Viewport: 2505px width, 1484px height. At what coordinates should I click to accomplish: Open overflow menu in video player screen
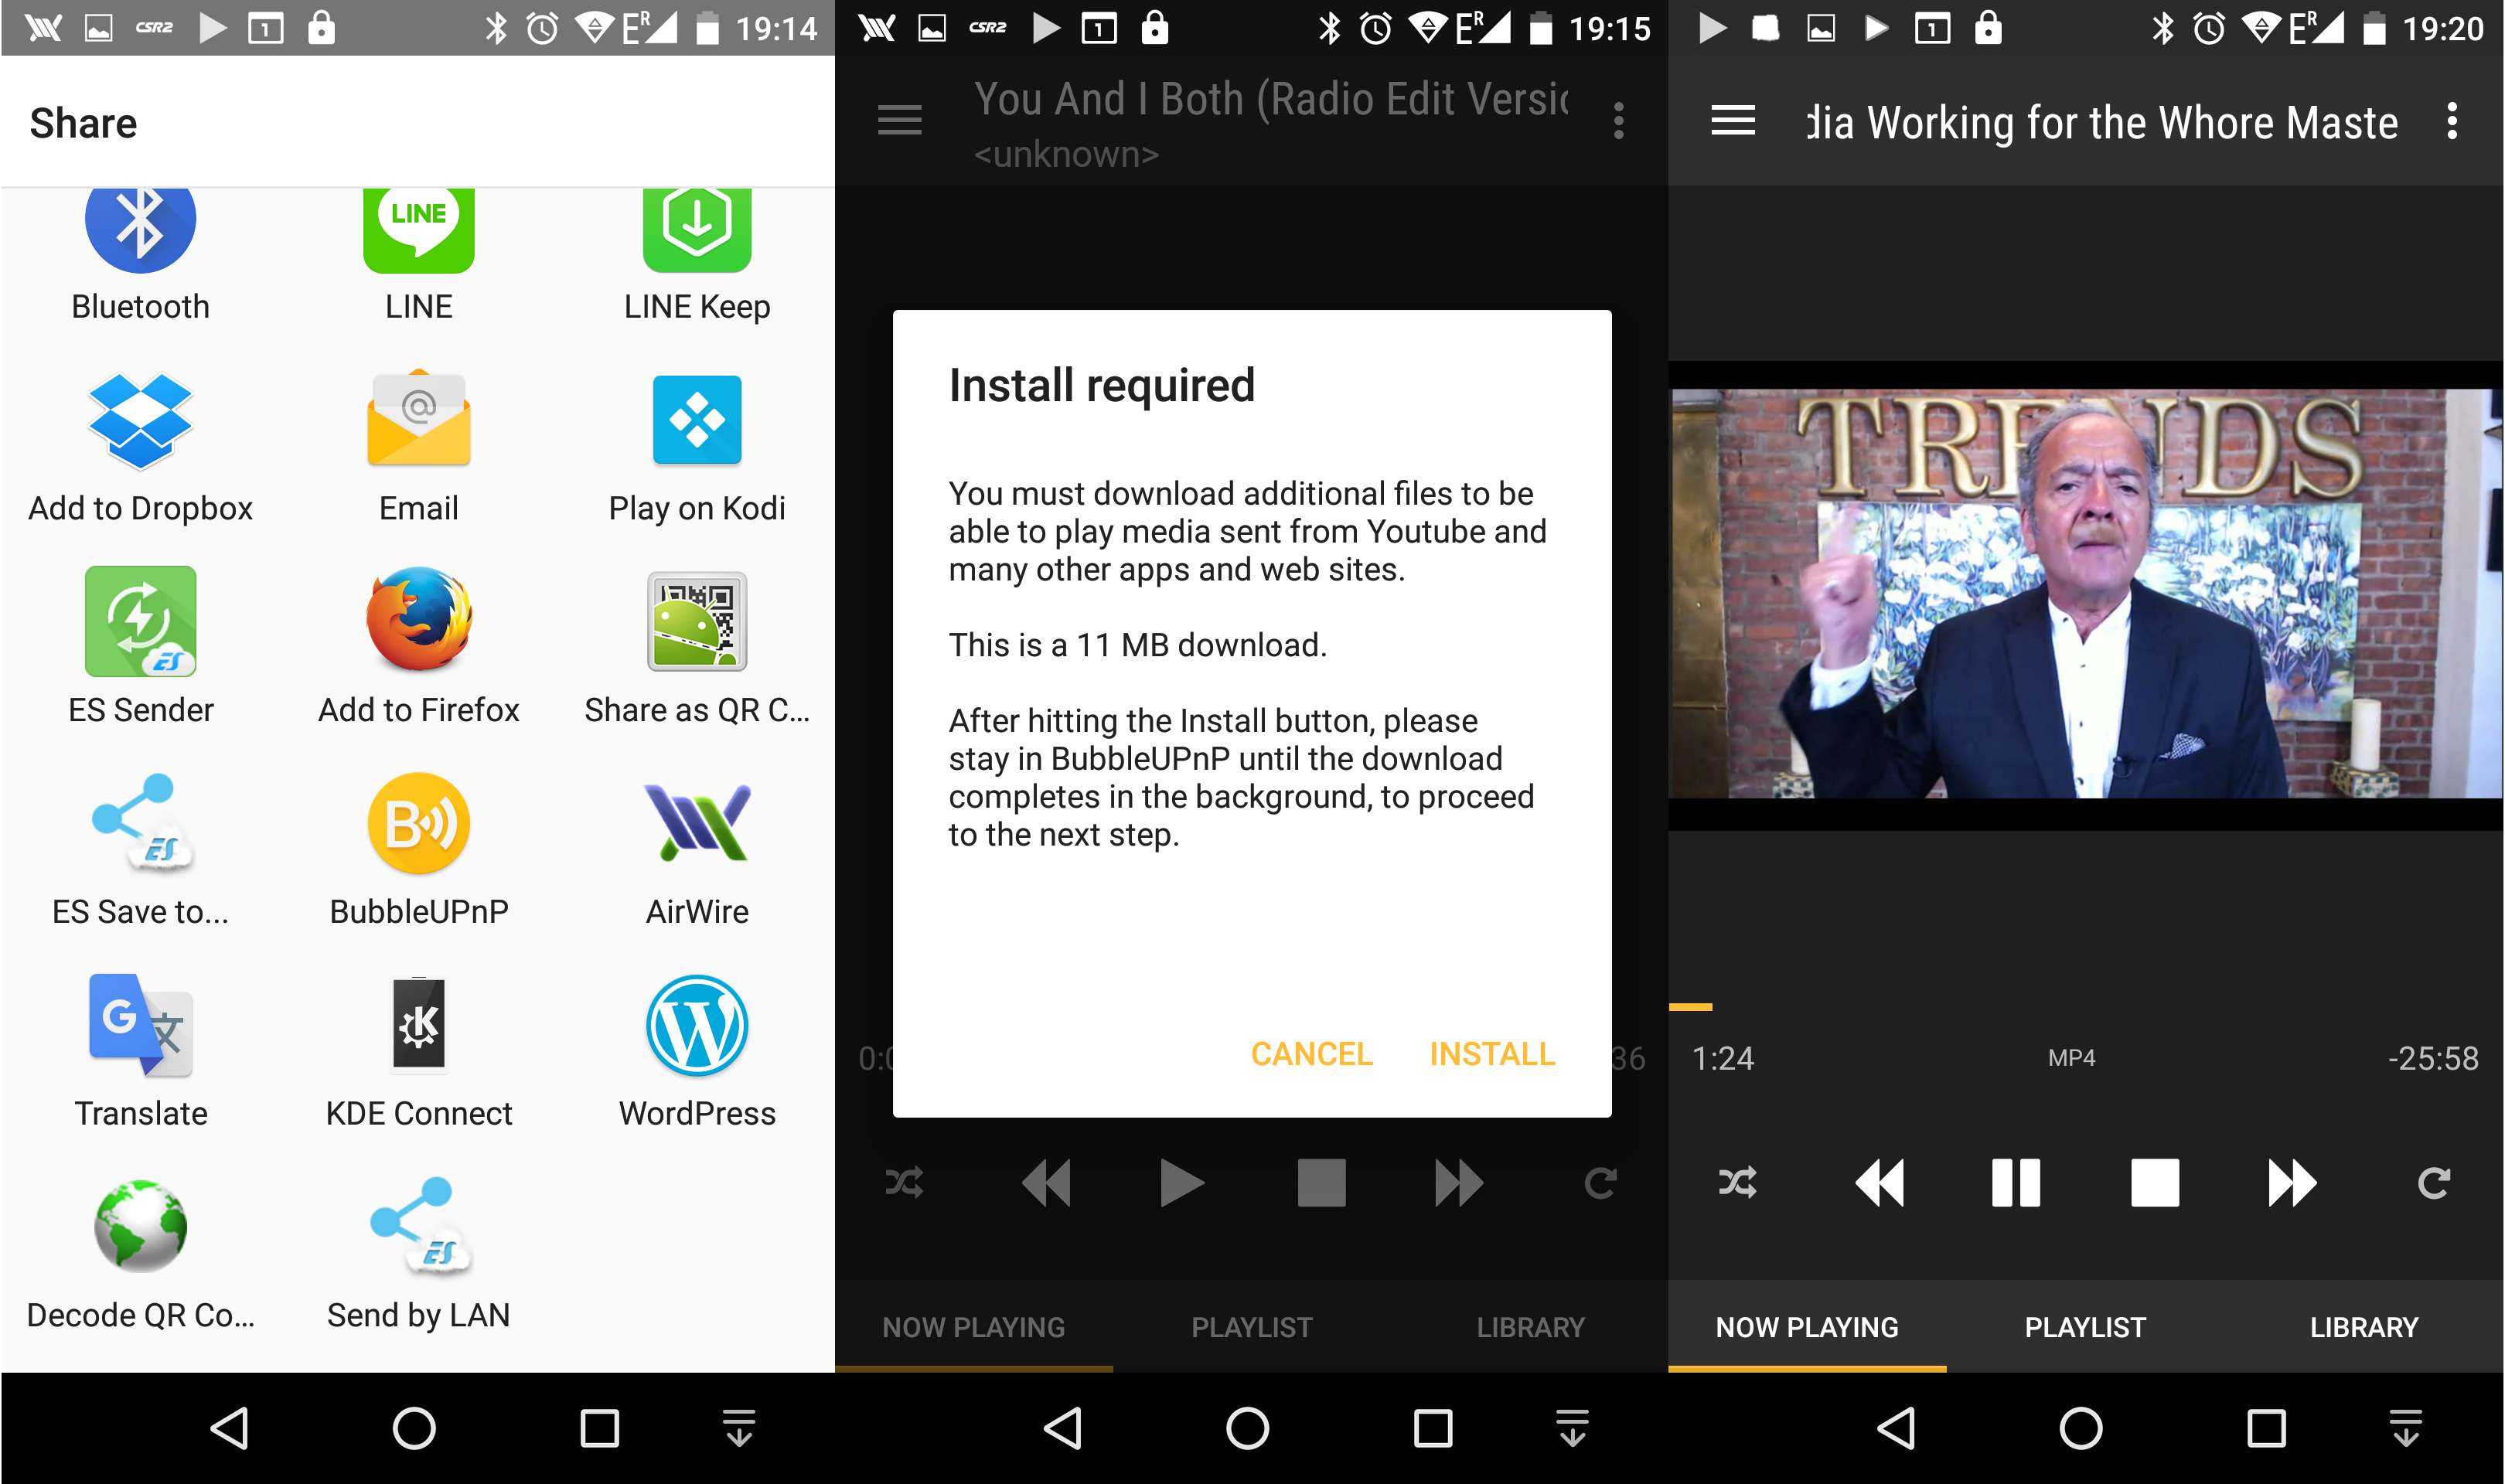[2452, 121]
